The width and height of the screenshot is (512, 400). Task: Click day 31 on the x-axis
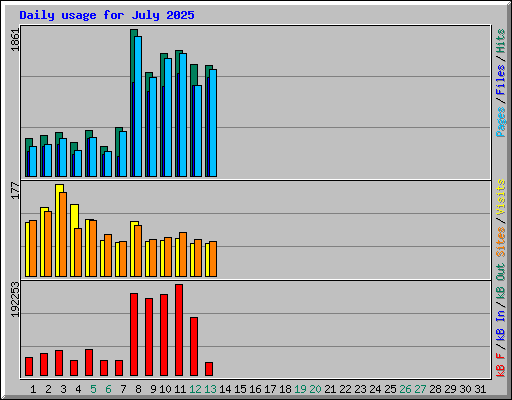(480, 389)
